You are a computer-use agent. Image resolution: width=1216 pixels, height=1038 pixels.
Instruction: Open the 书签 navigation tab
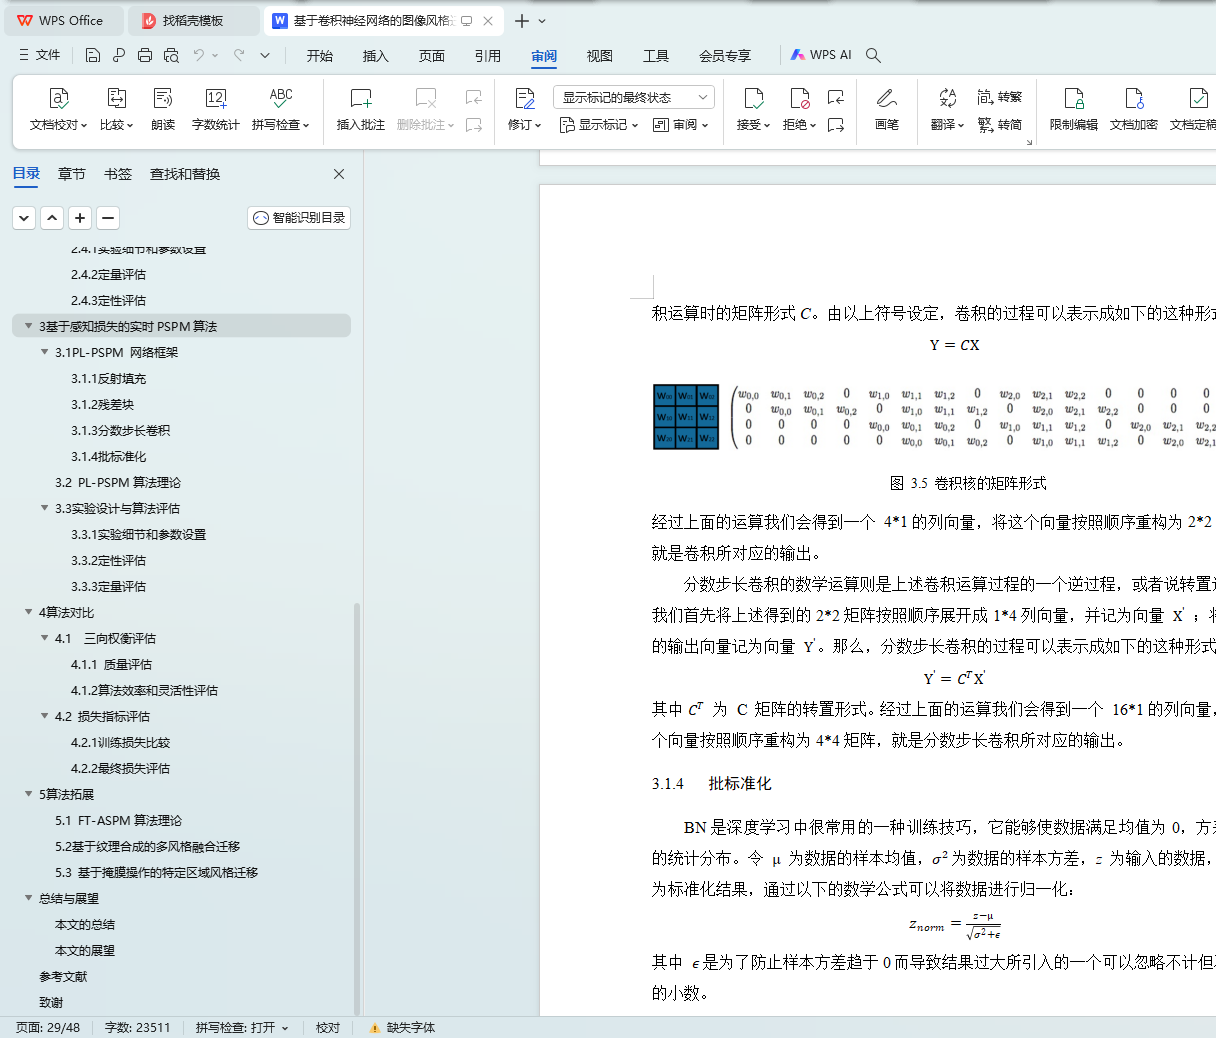[x=118, y=174]
